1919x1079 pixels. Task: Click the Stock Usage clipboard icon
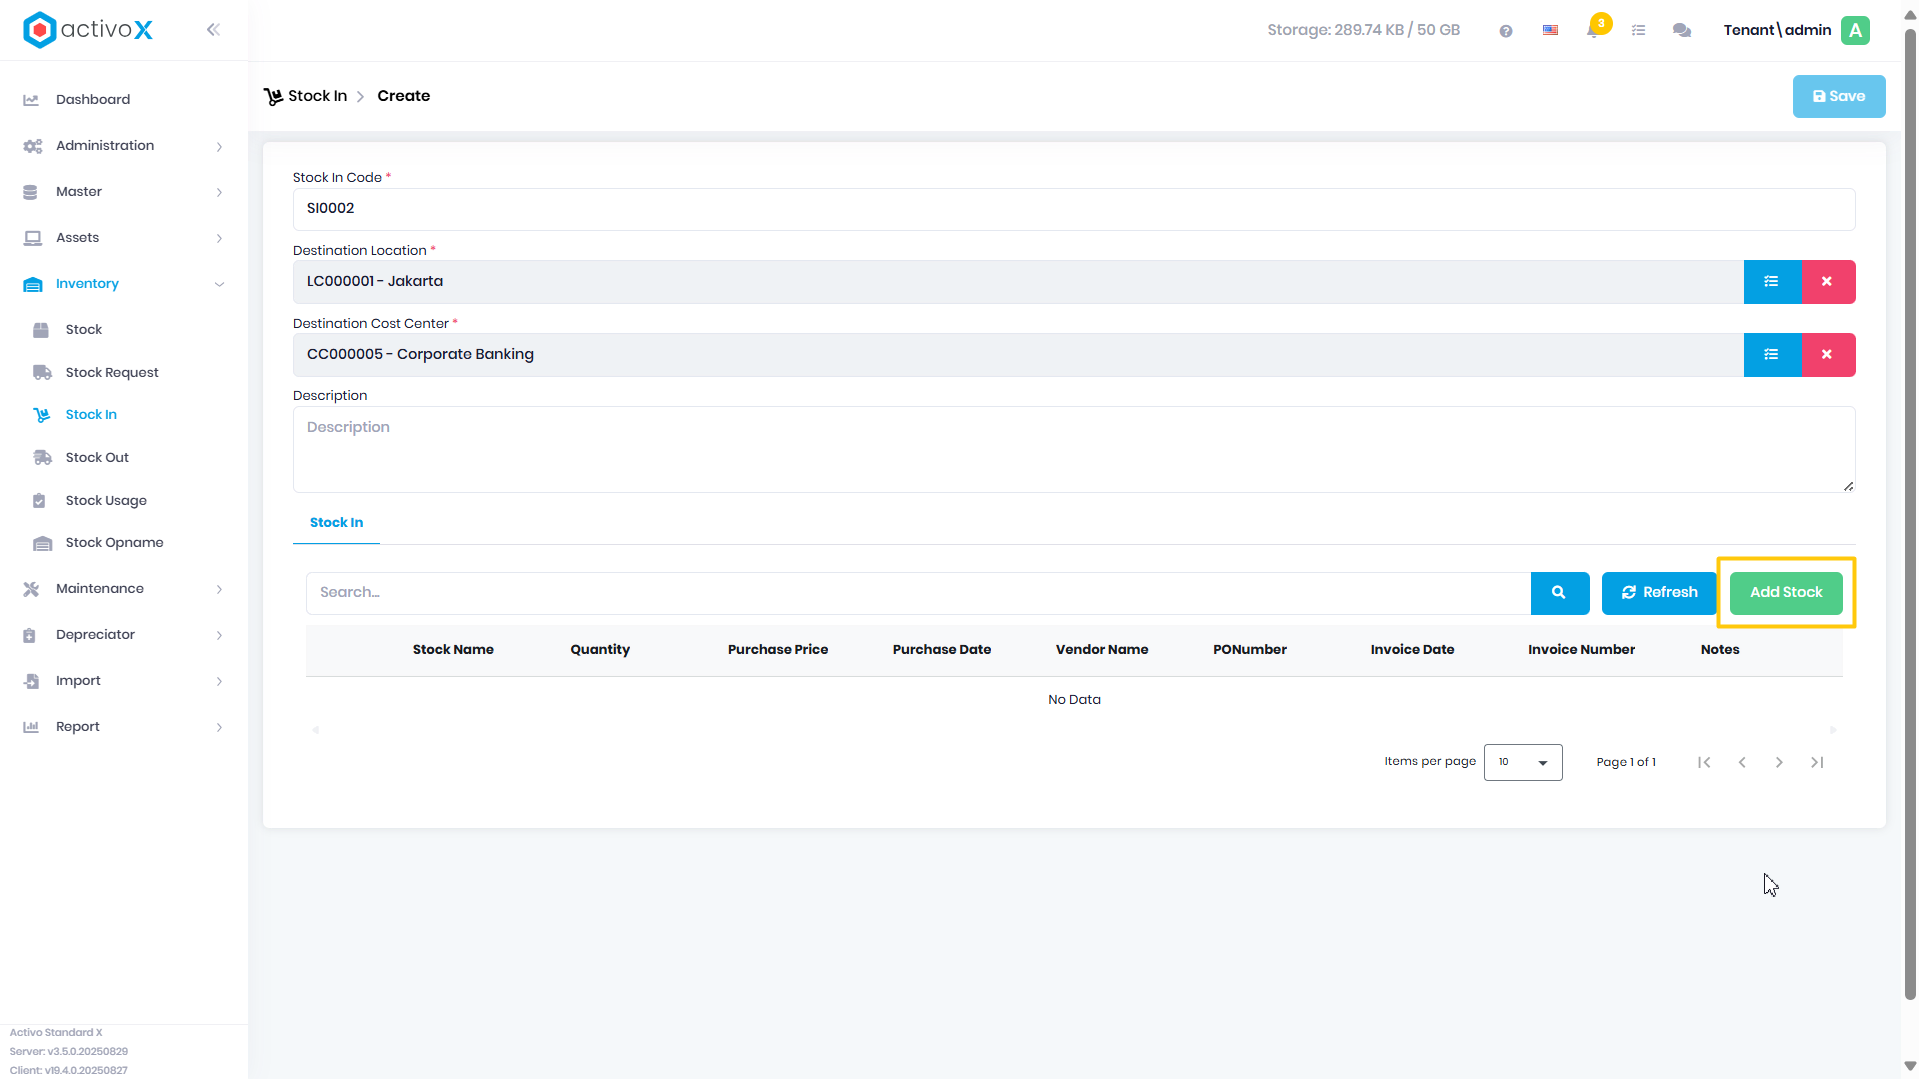tap(39, 501)
